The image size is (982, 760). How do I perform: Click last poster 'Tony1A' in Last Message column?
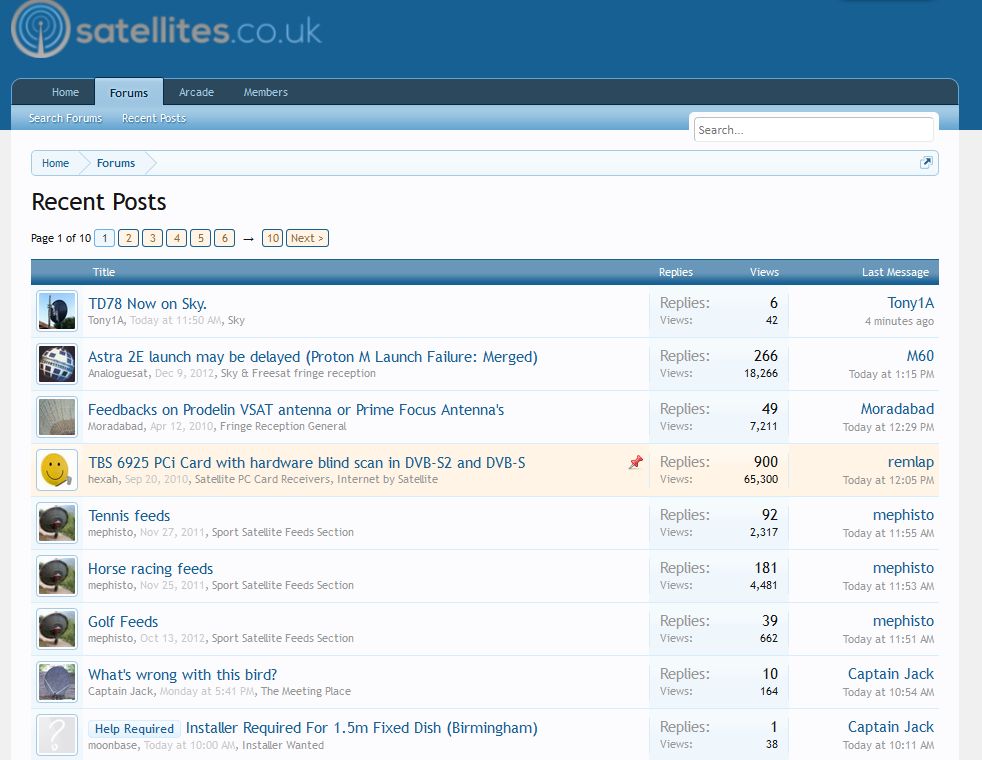911,303
